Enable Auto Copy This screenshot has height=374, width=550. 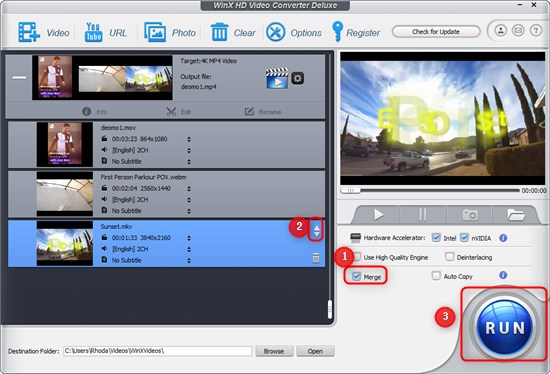pyautogui.click(x=436, y=275)
